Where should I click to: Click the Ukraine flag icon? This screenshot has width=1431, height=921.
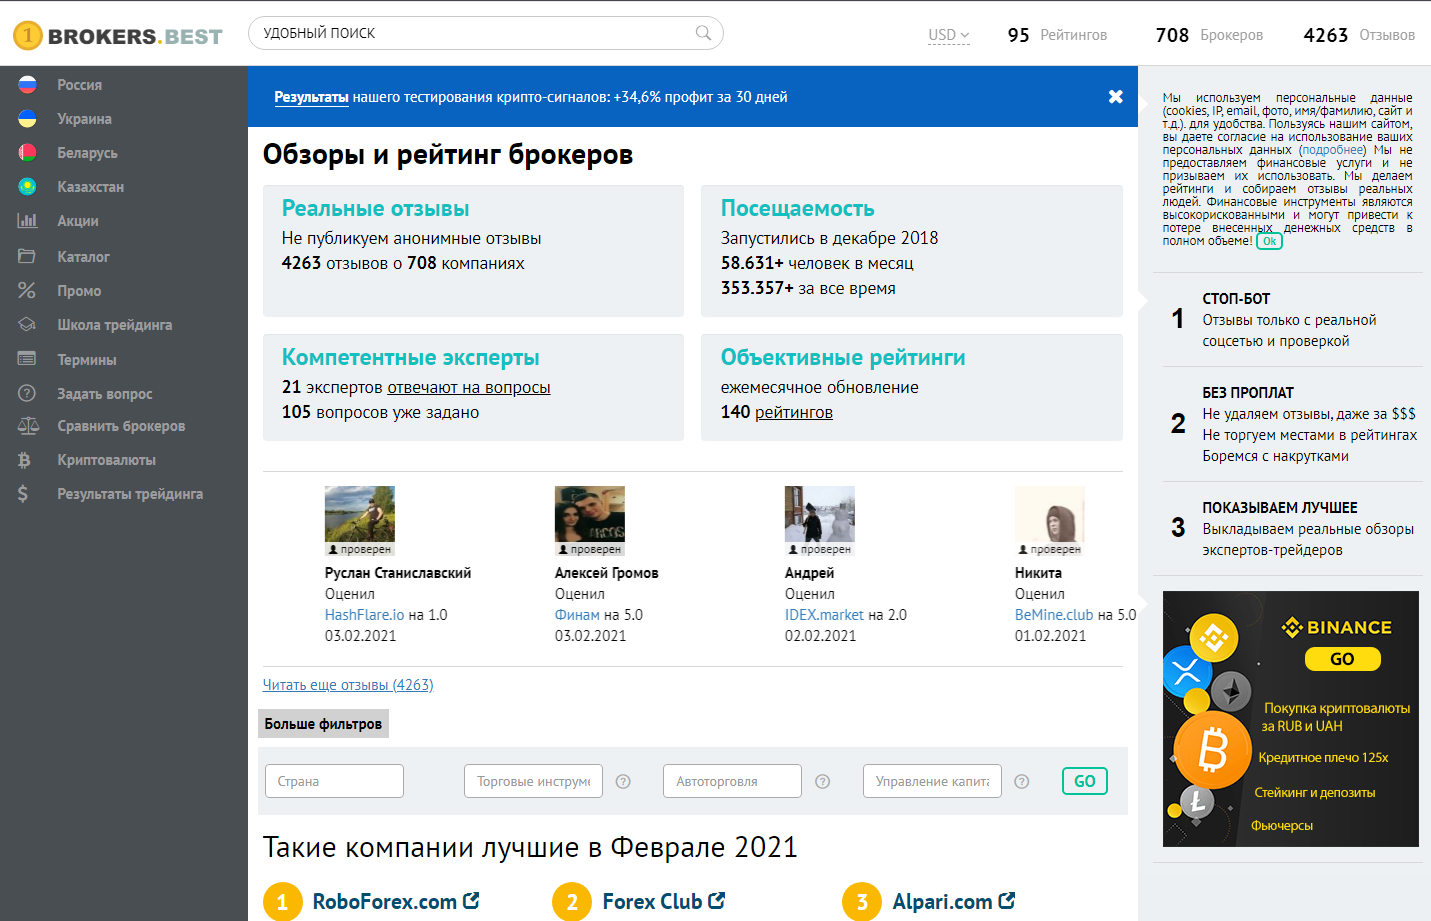coord(27,119)
